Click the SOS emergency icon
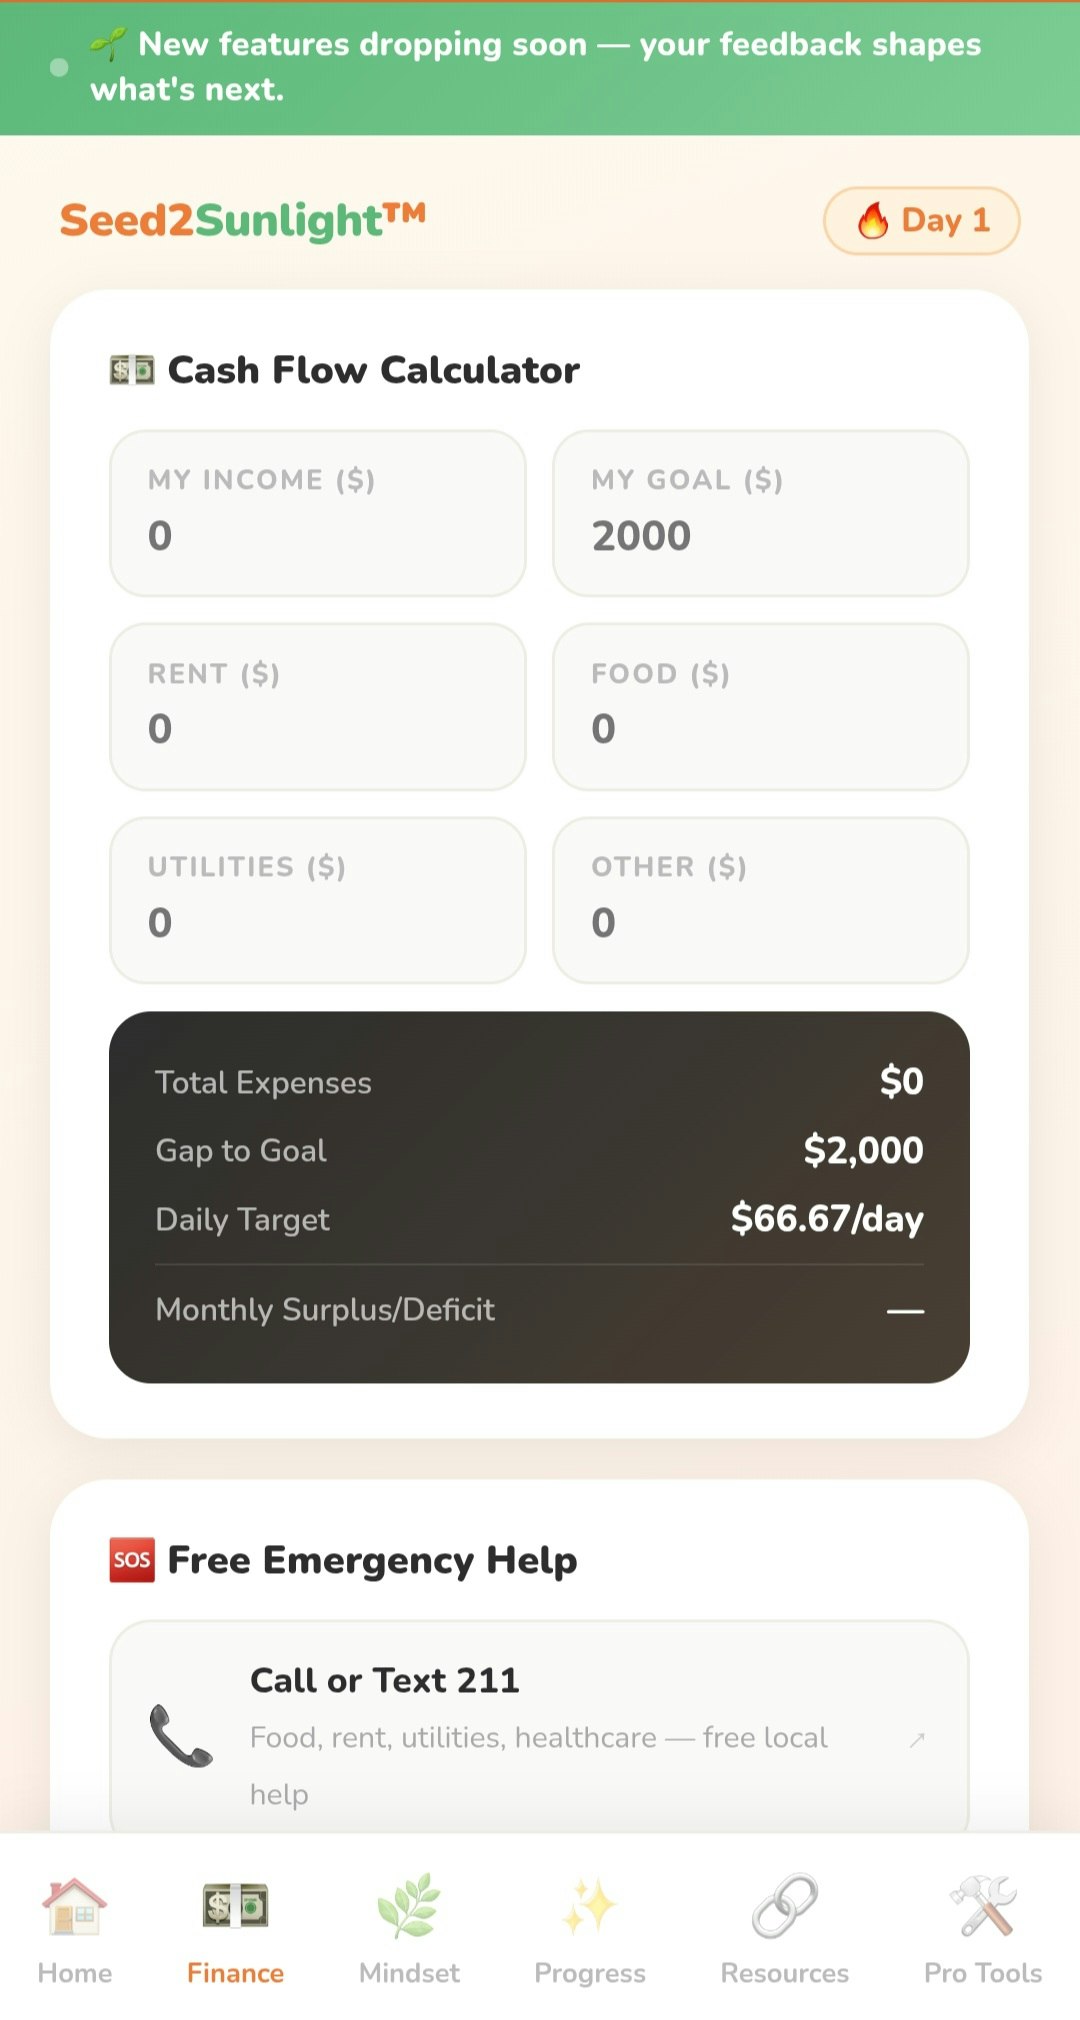The width and height of the screenshot is (1080, 2020). point(132,1560)
